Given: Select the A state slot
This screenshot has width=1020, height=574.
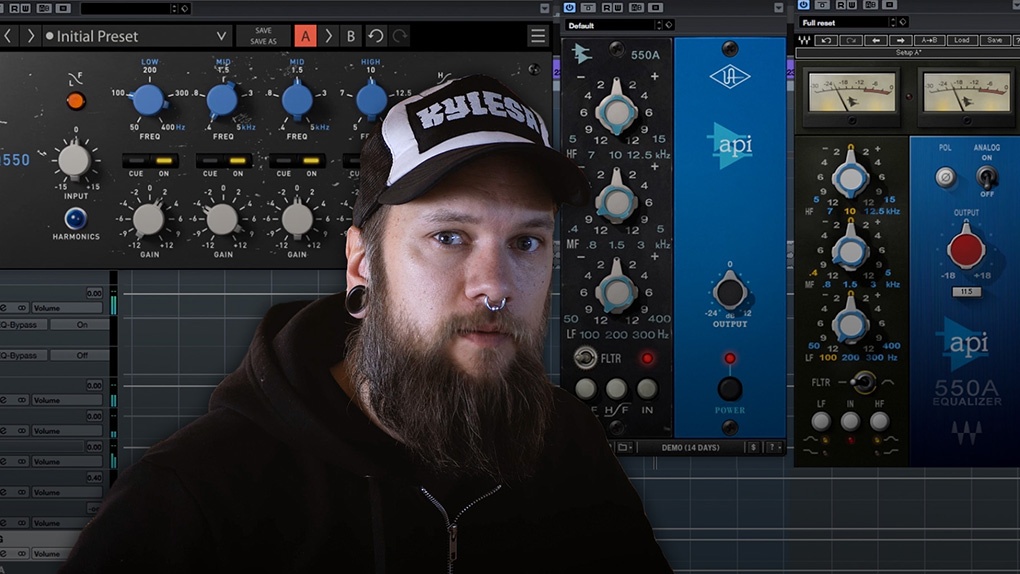Looking at the screenshot, I should (x=305, y=36).
